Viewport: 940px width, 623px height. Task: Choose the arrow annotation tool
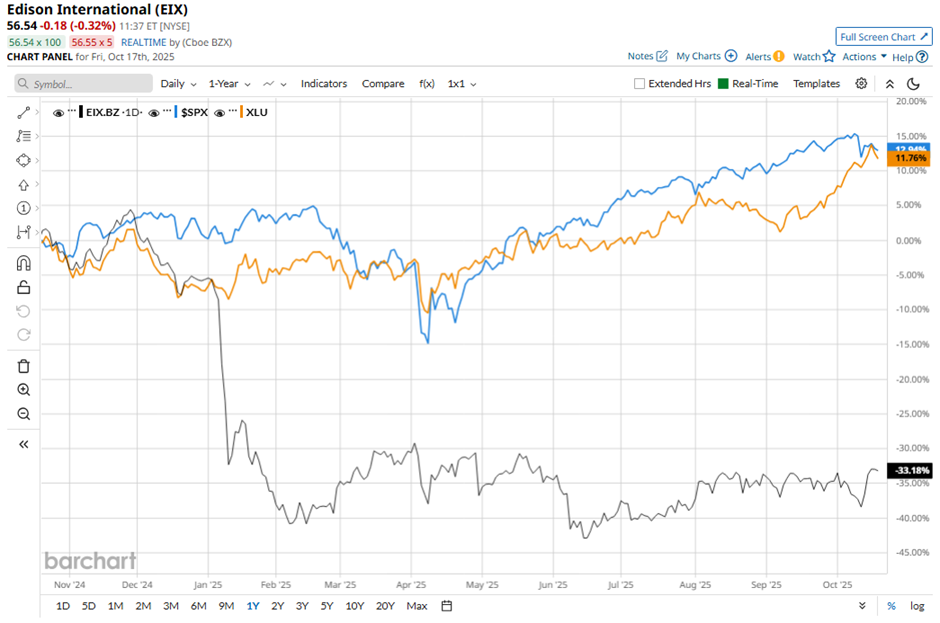click(23, 185)
